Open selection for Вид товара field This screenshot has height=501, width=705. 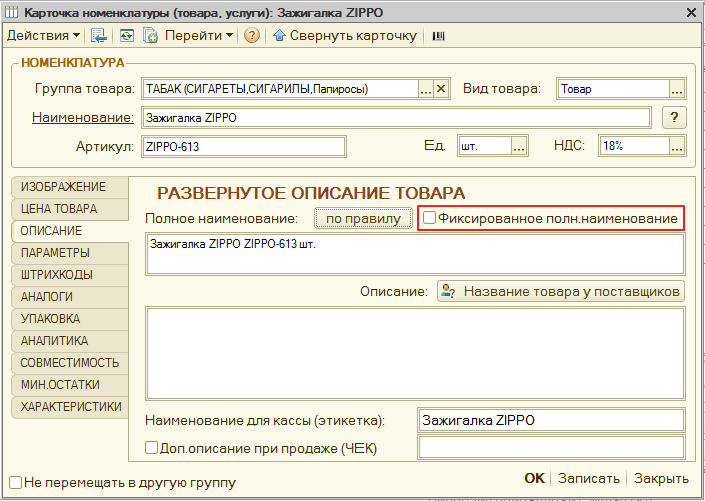[677, 89]
